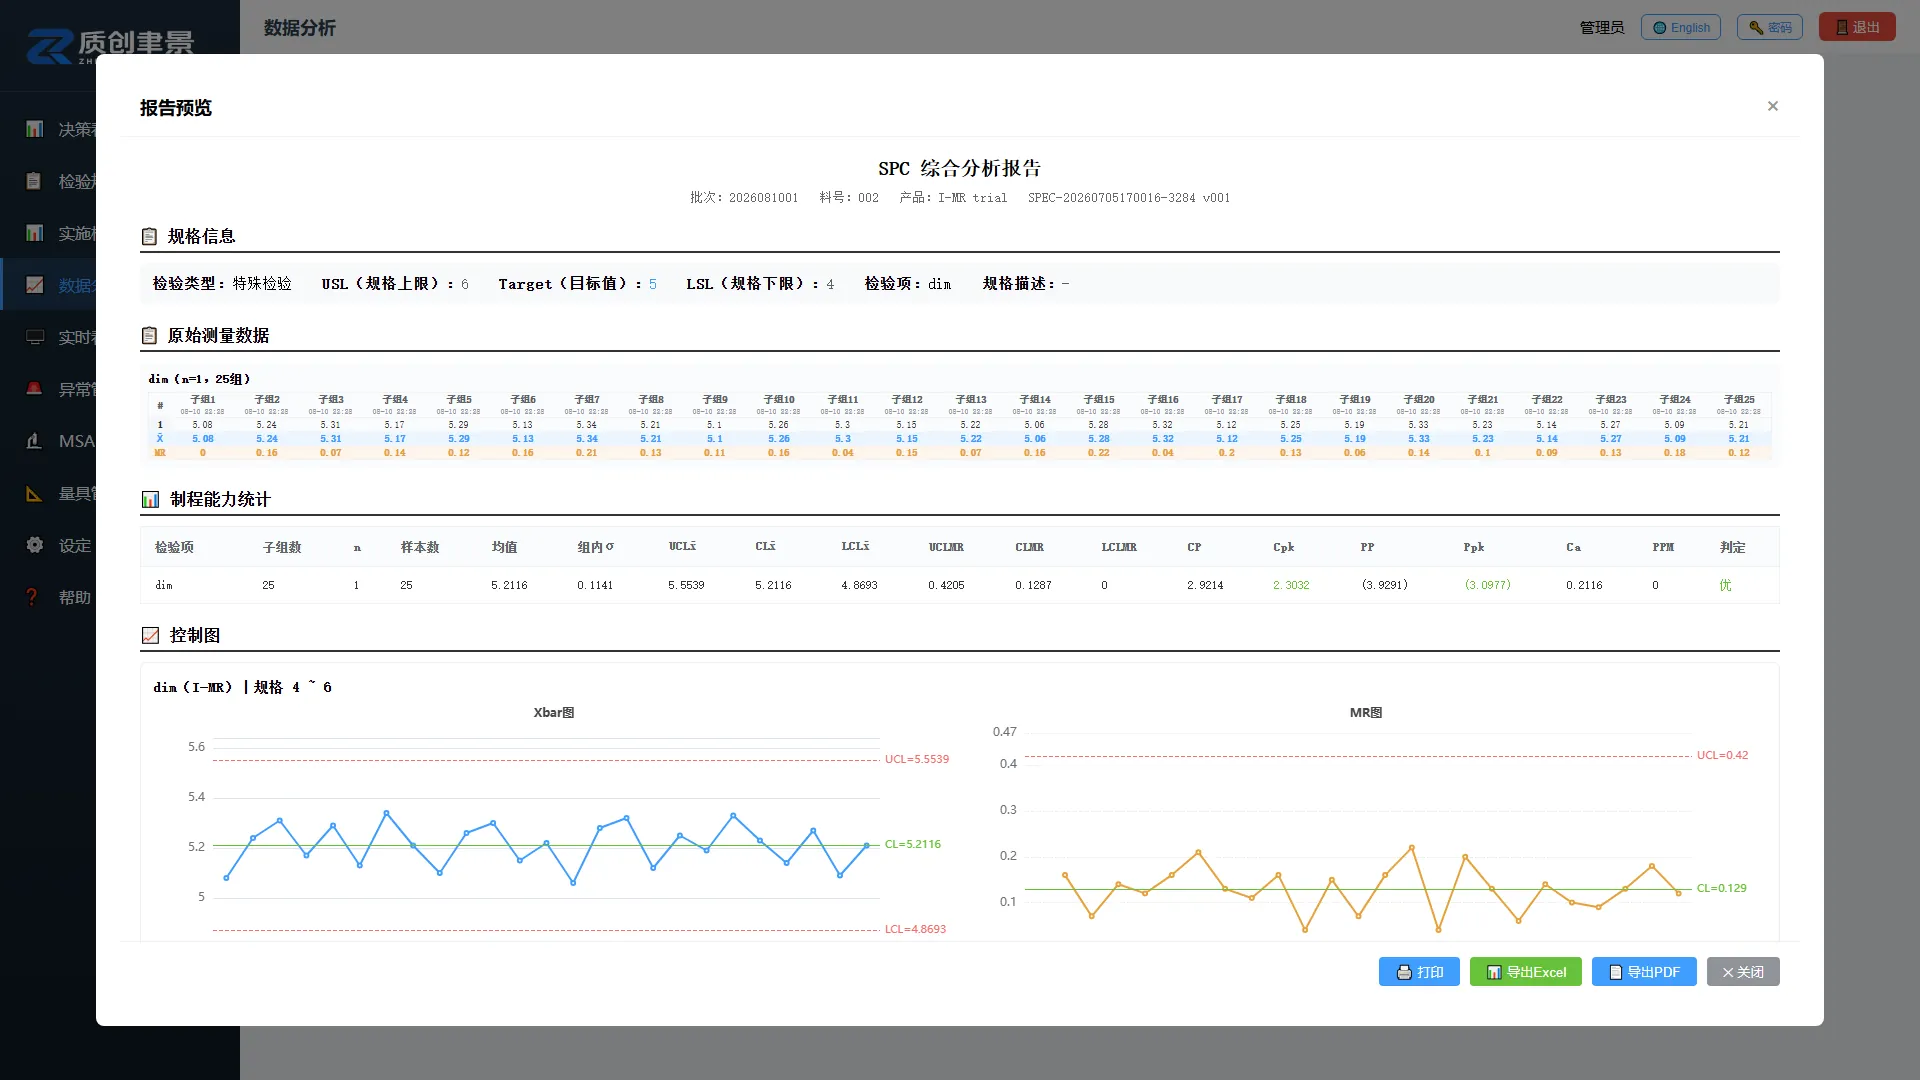
Task: Click the 子组13 column header
Action: point(971,399)
